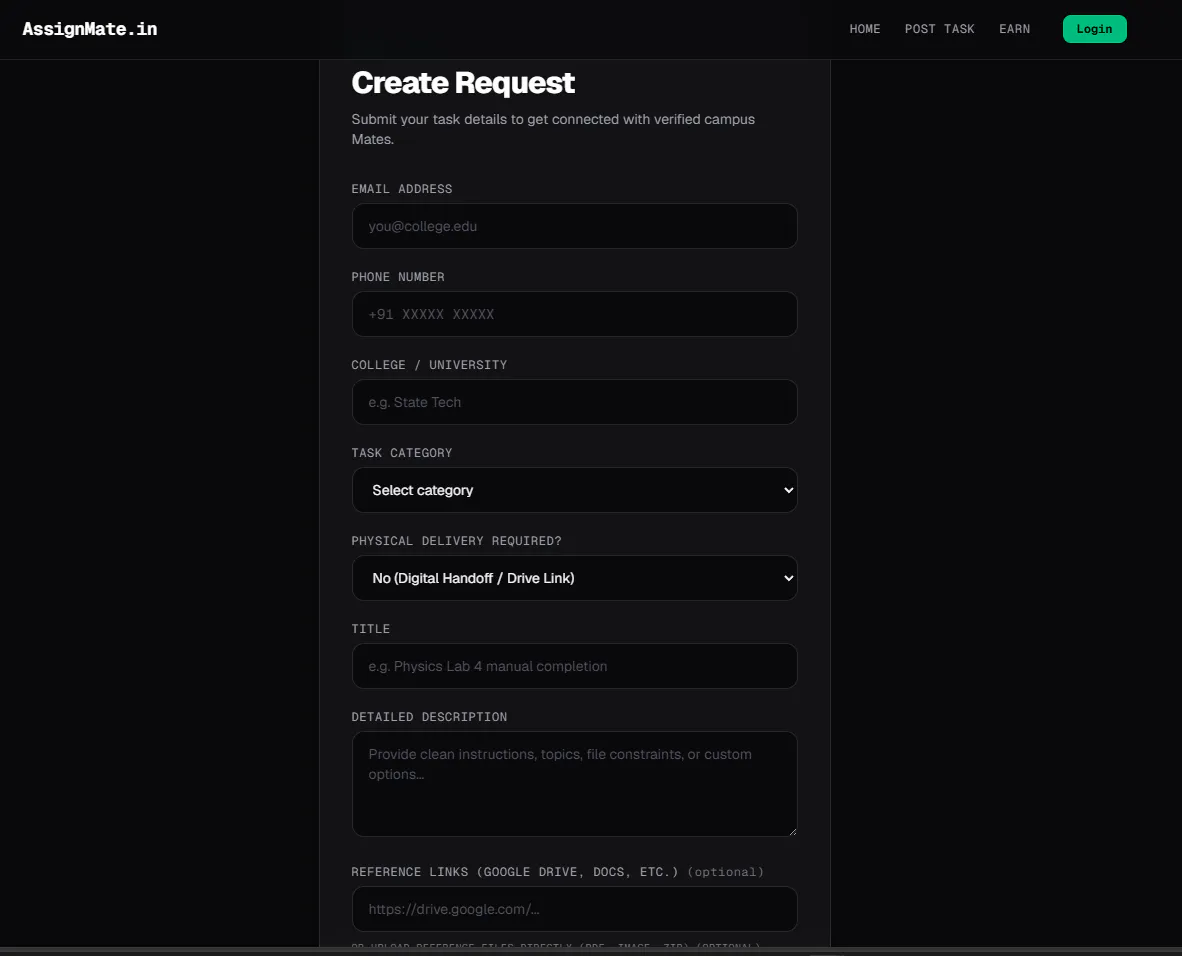The width and height of the screenshot is (1182, 956).
Task: Select the COLLEGE / UNIVERSITY label
Action: [x=429, y=365]
